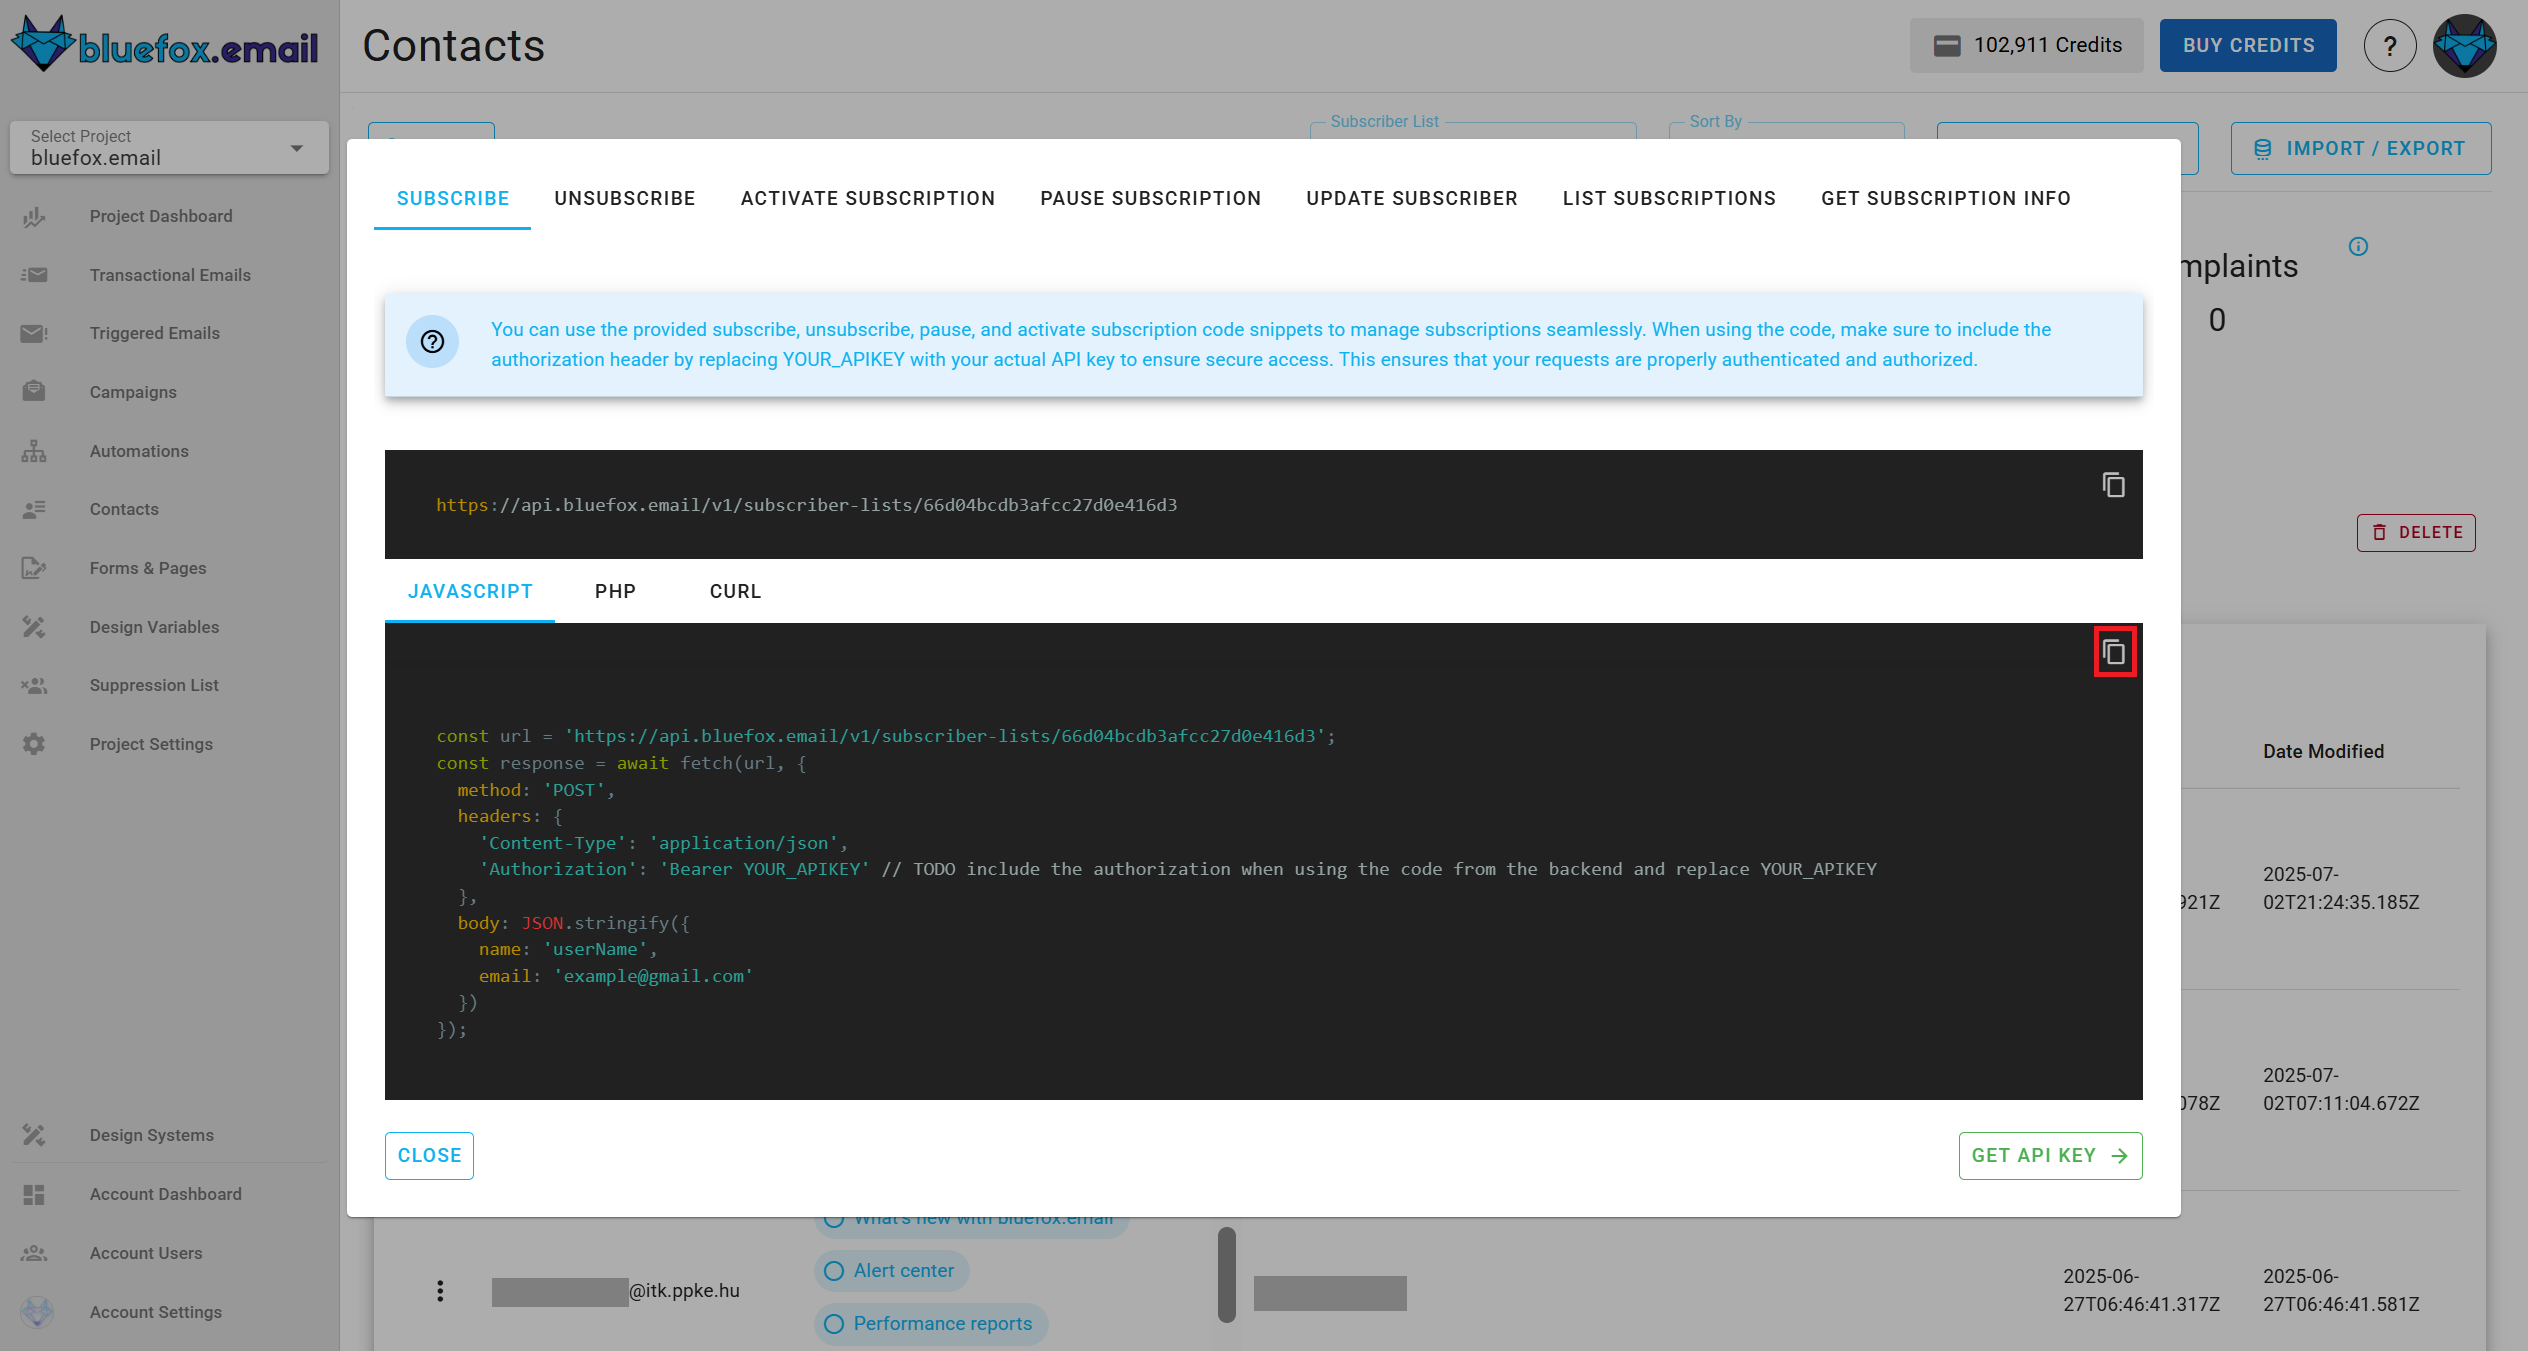The width and height of the screenshot is (2528, 1351).
Task: Select the Performance reports option
Action: pos(929,1323)
